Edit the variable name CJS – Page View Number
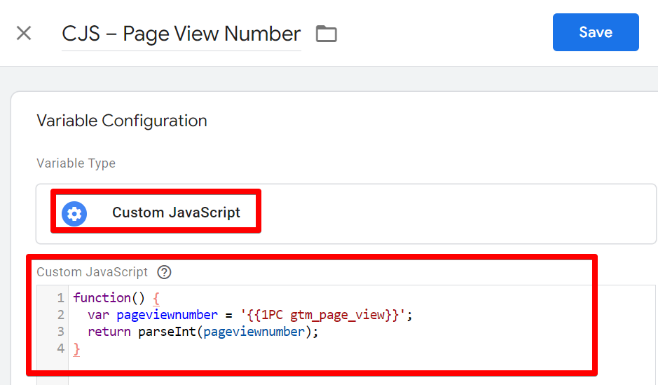The image size is (658, 385). pyautogui.click(x=181, y=34)
